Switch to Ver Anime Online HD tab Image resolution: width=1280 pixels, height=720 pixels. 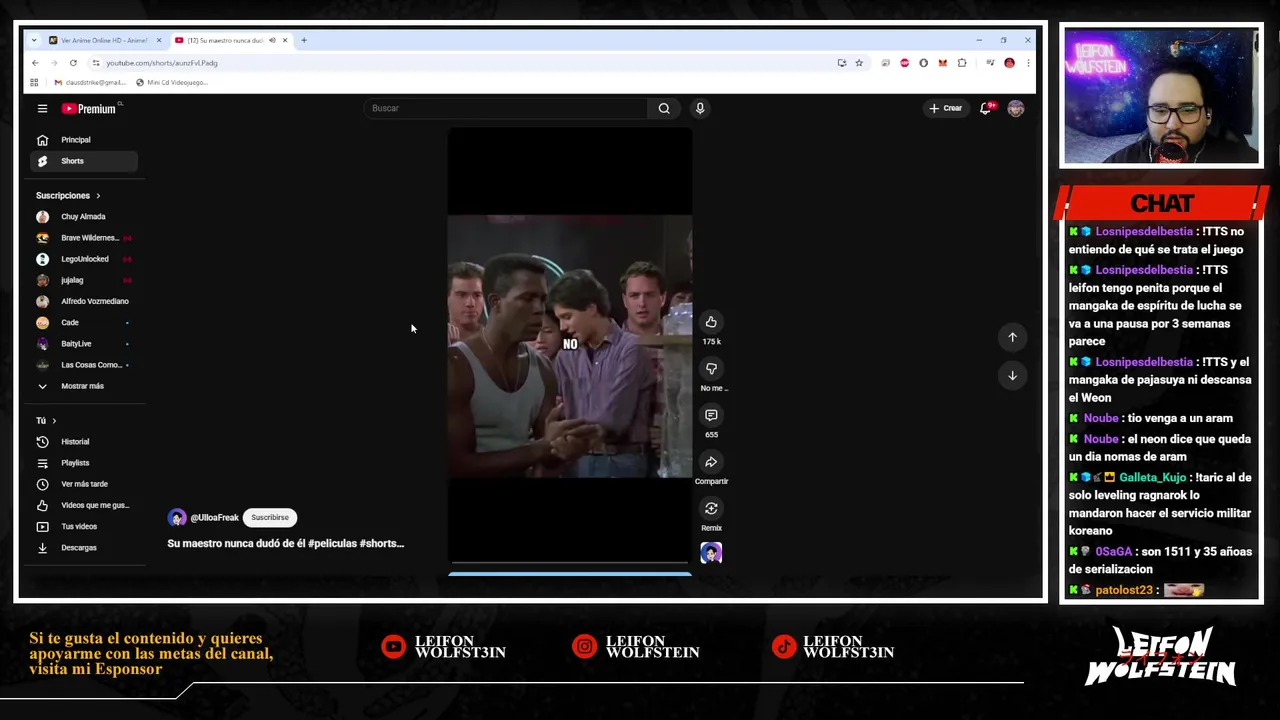pyautogui.click(x=104, y=40)
